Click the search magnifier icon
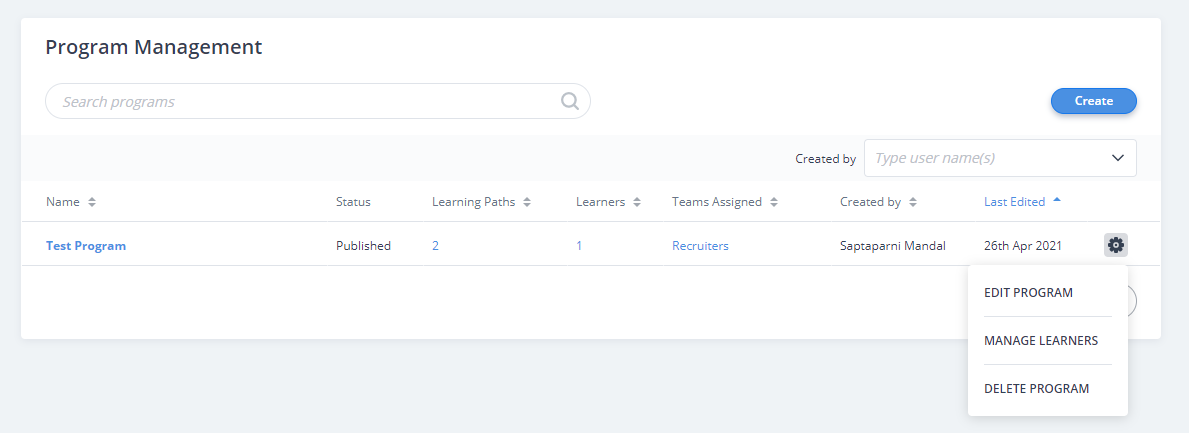1189x433 pixels. click(570, 101)
